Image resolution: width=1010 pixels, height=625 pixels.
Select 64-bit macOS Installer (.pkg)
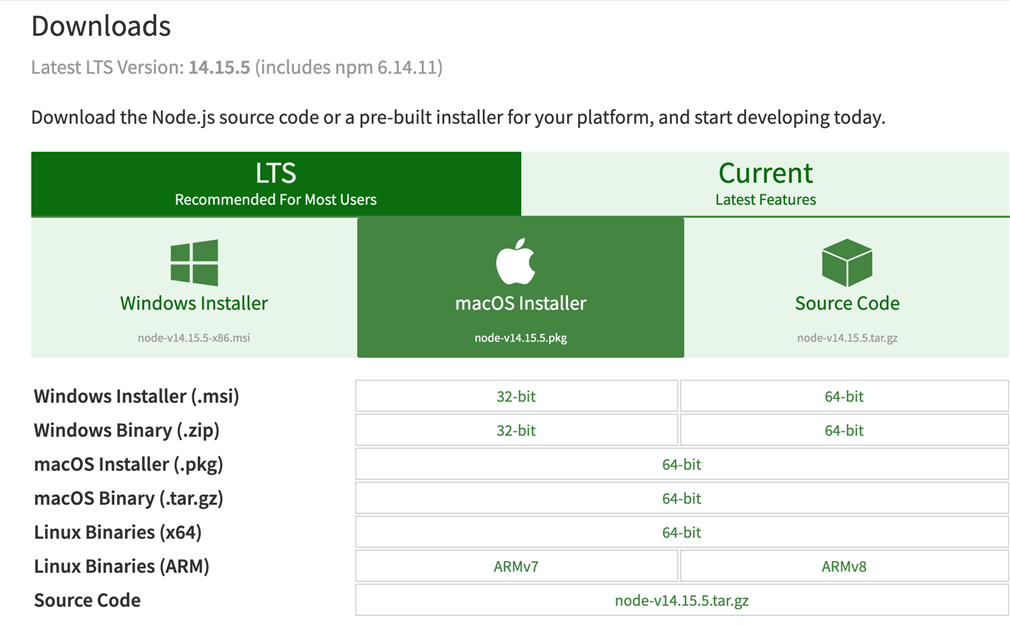(681, 465)
